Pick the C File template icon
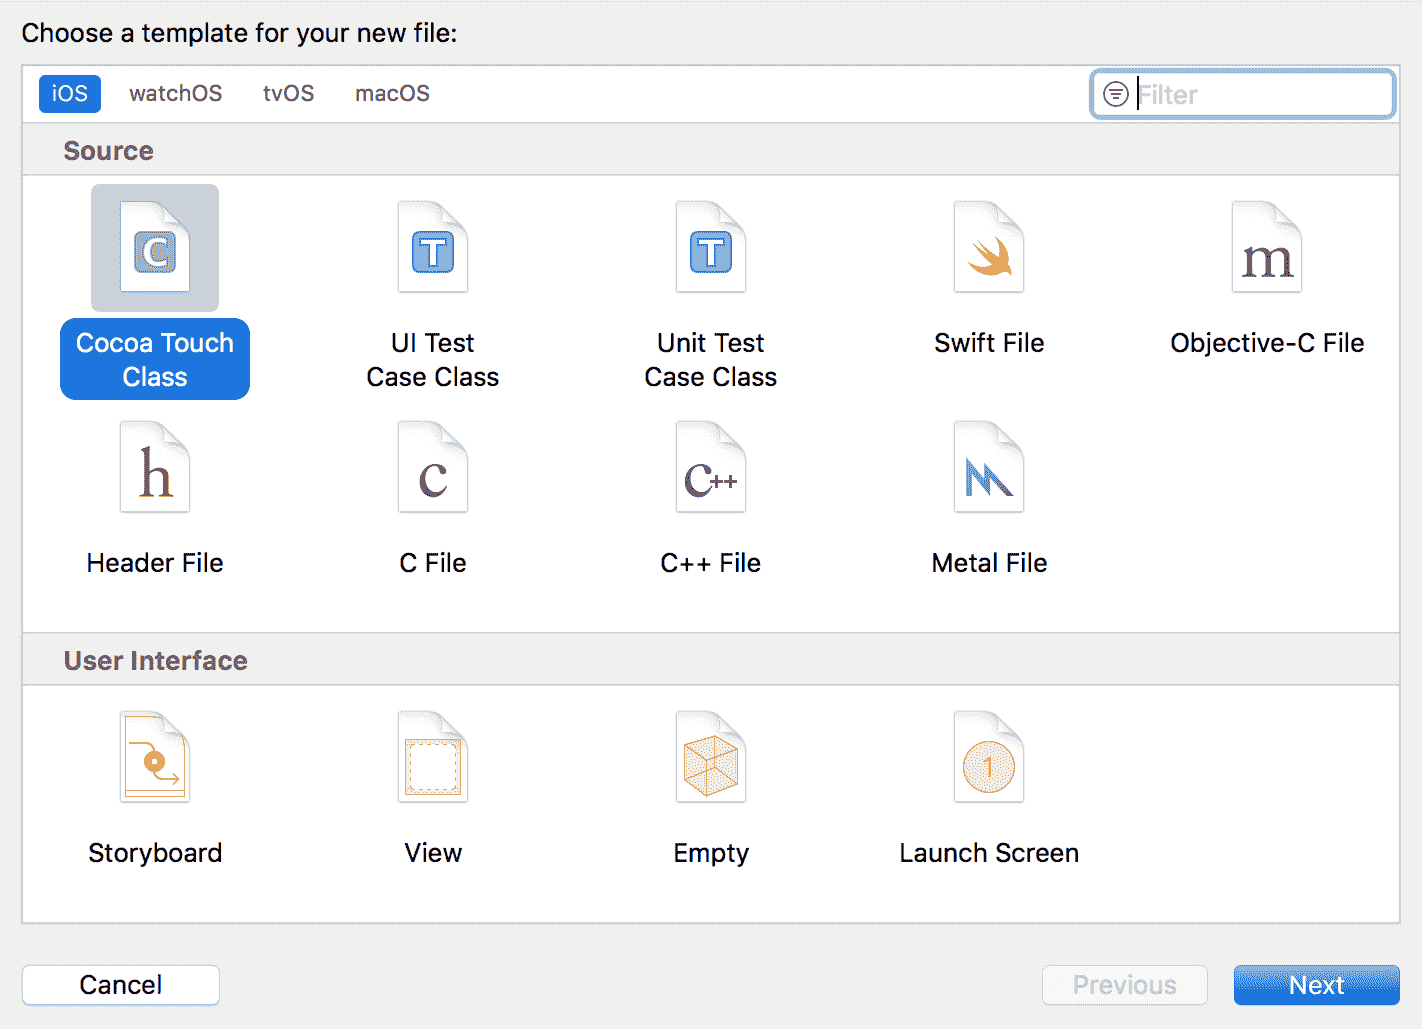 (433, 468)
